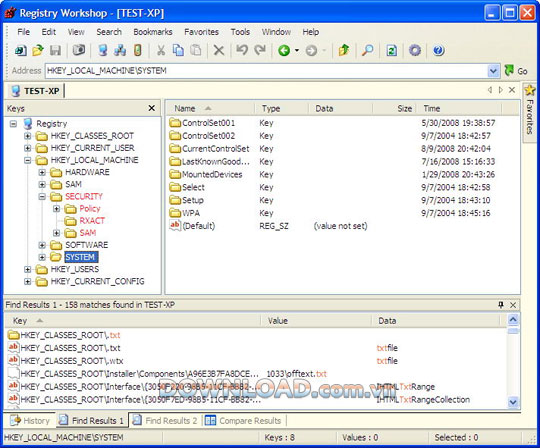540x448 pixels.
Task: Click the disconnect registry device icon
Action: [x=137, y=51]
